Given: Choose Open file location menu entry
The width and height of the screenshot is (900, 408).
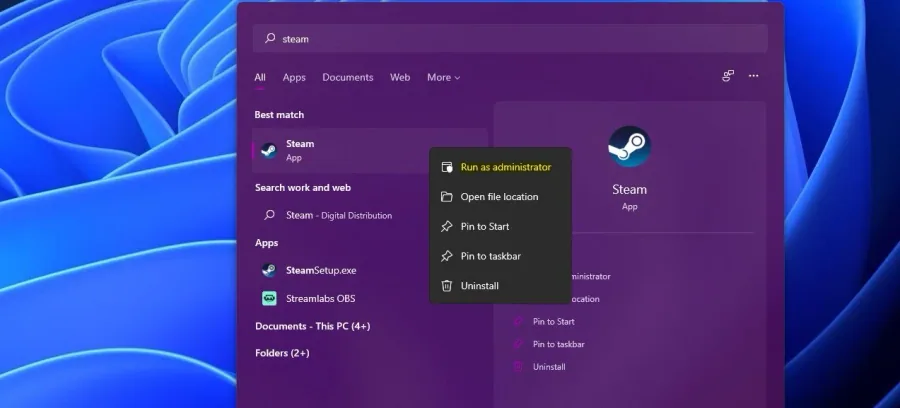Looking at the screenshot, I should pyautogui.click(x=501, y=197).
